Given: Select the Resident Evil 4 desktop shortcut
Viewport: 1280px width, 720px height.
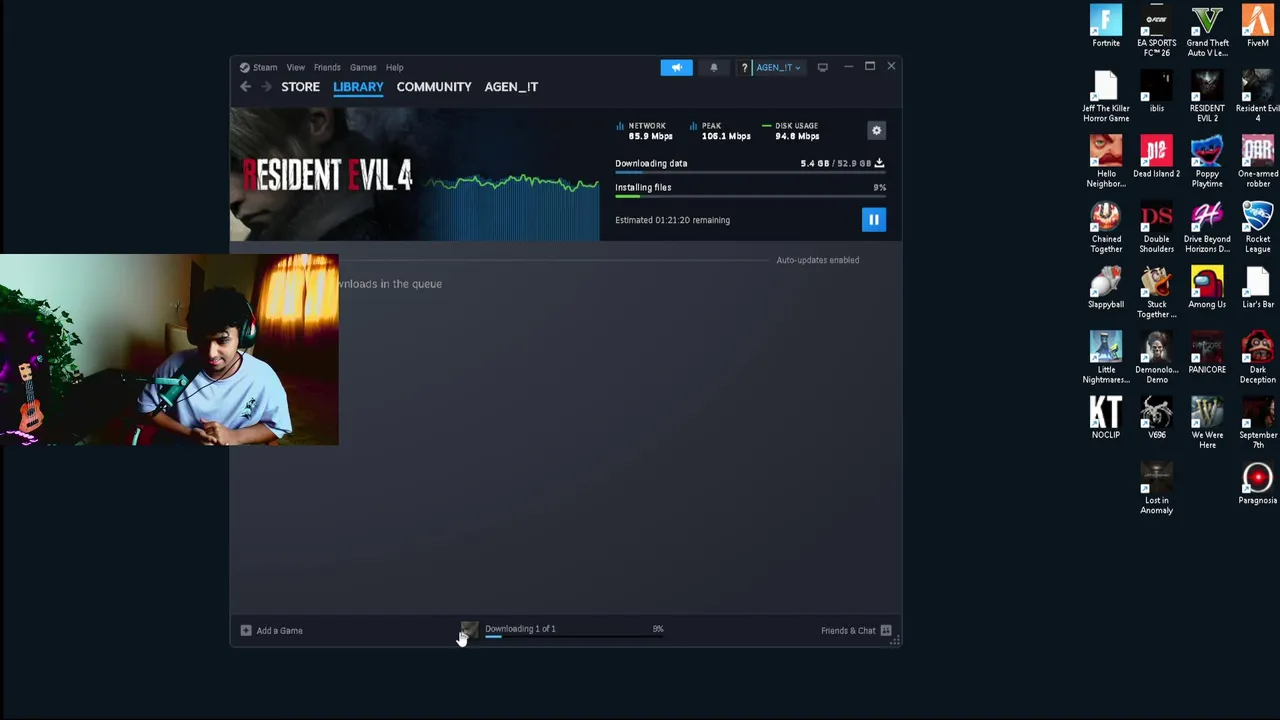Looking at the screenshot, I should [1258, 96].
